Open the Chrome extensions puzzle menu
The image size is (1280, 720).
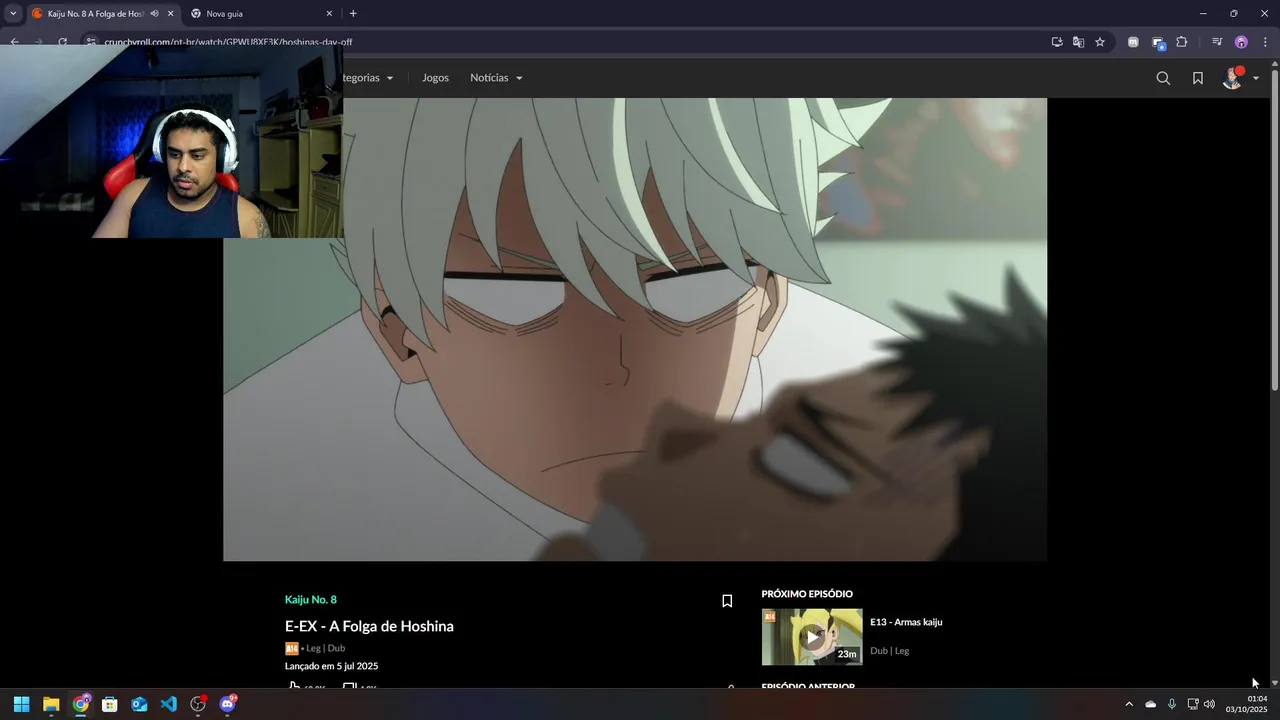pyautogui.click(x=1182, y=42)
